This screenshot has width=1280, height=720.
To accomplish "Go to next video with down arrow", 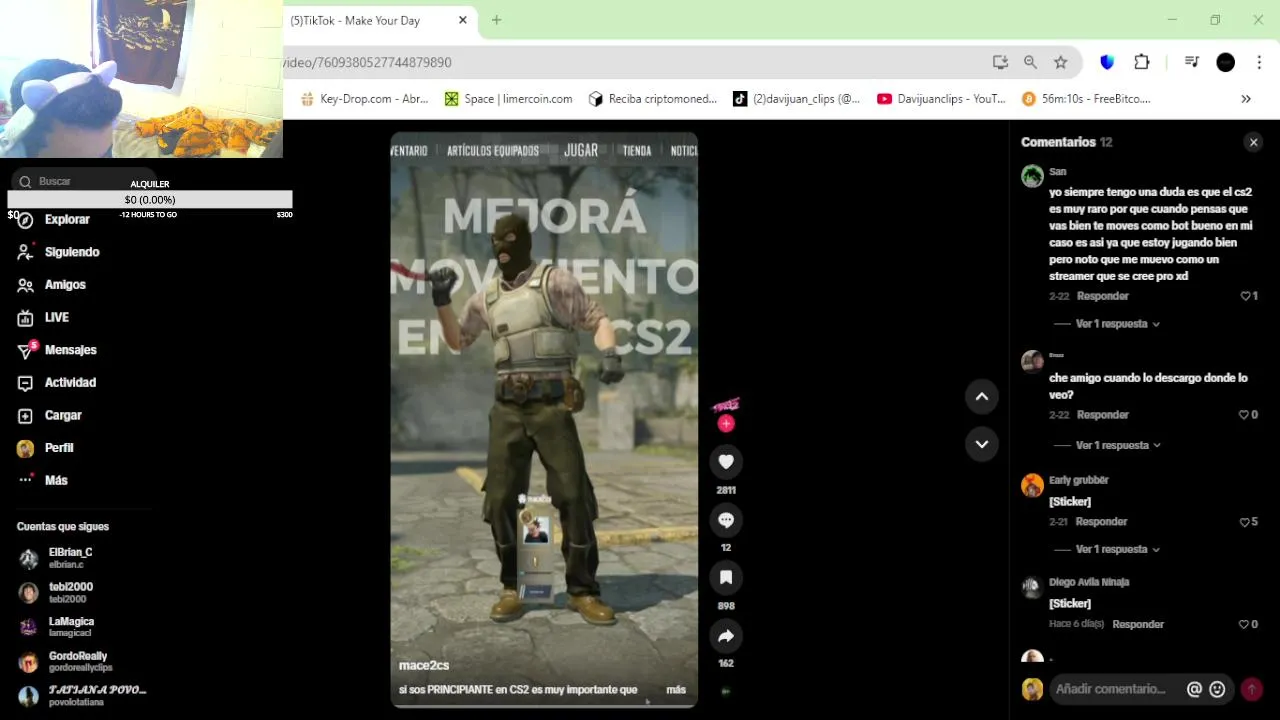I will (982, 444).
